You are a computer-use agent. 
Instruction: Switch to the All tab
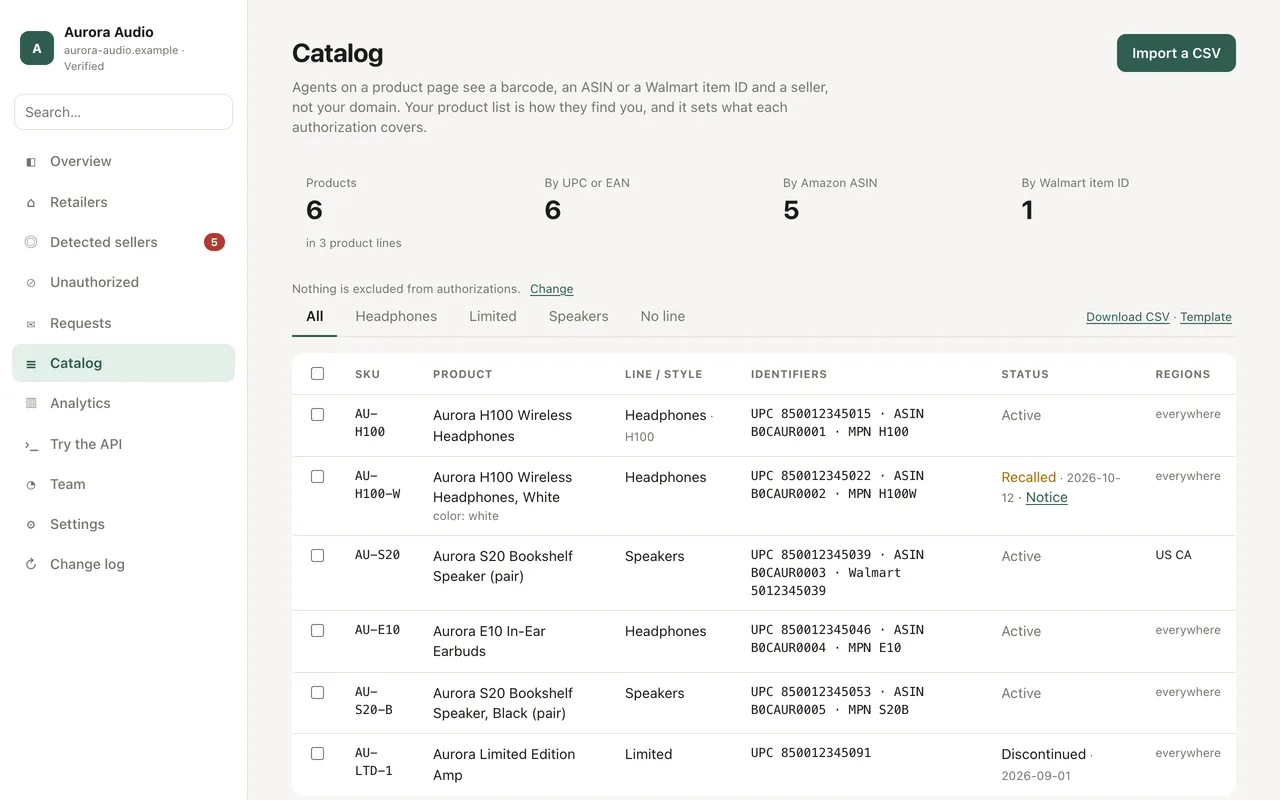tap(314, 317)
